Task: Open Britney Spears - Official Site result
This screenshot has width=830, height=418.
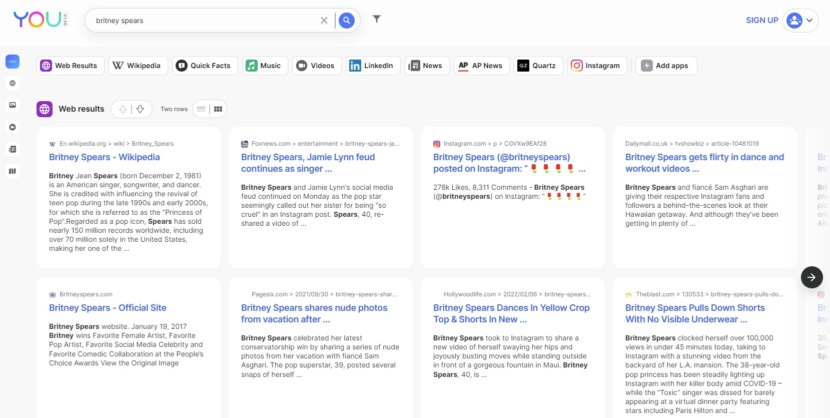Action: [x=107, y=308]
